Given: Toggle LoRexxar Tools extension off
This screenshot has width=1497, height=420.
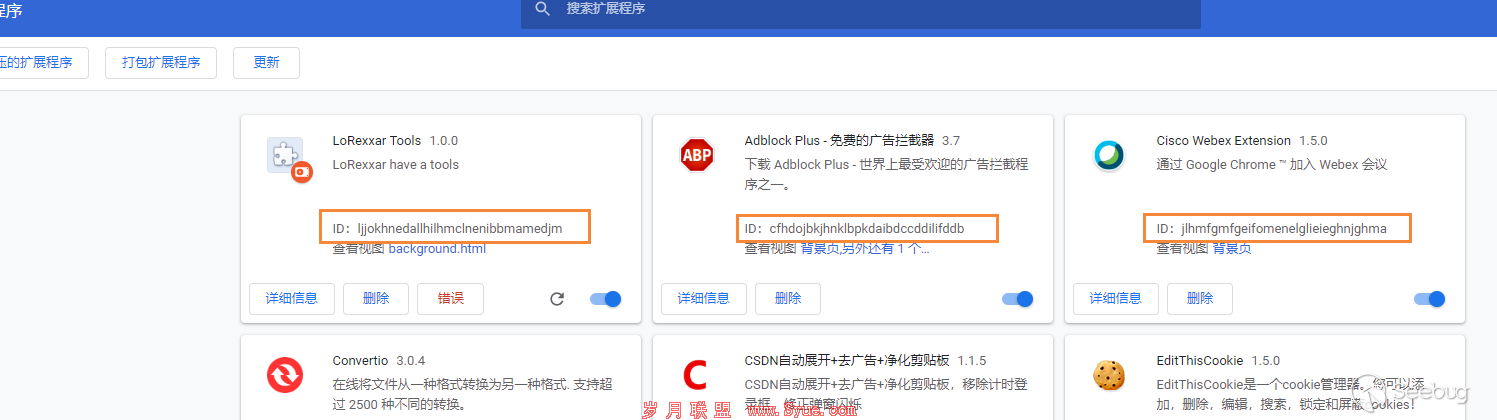Looking at the screenshot, I should coord(606,299).
